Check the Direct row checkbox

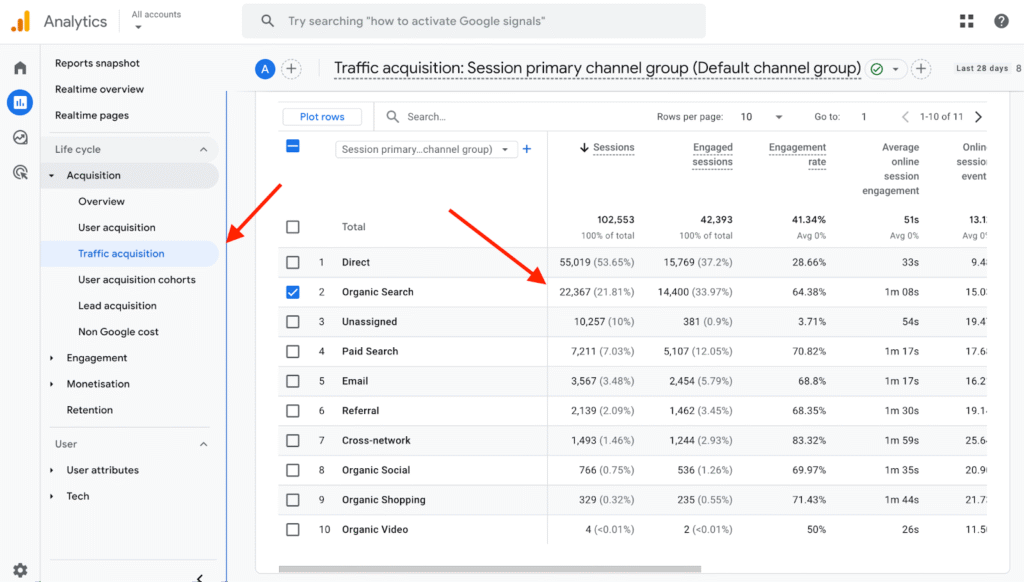[293, 262]
